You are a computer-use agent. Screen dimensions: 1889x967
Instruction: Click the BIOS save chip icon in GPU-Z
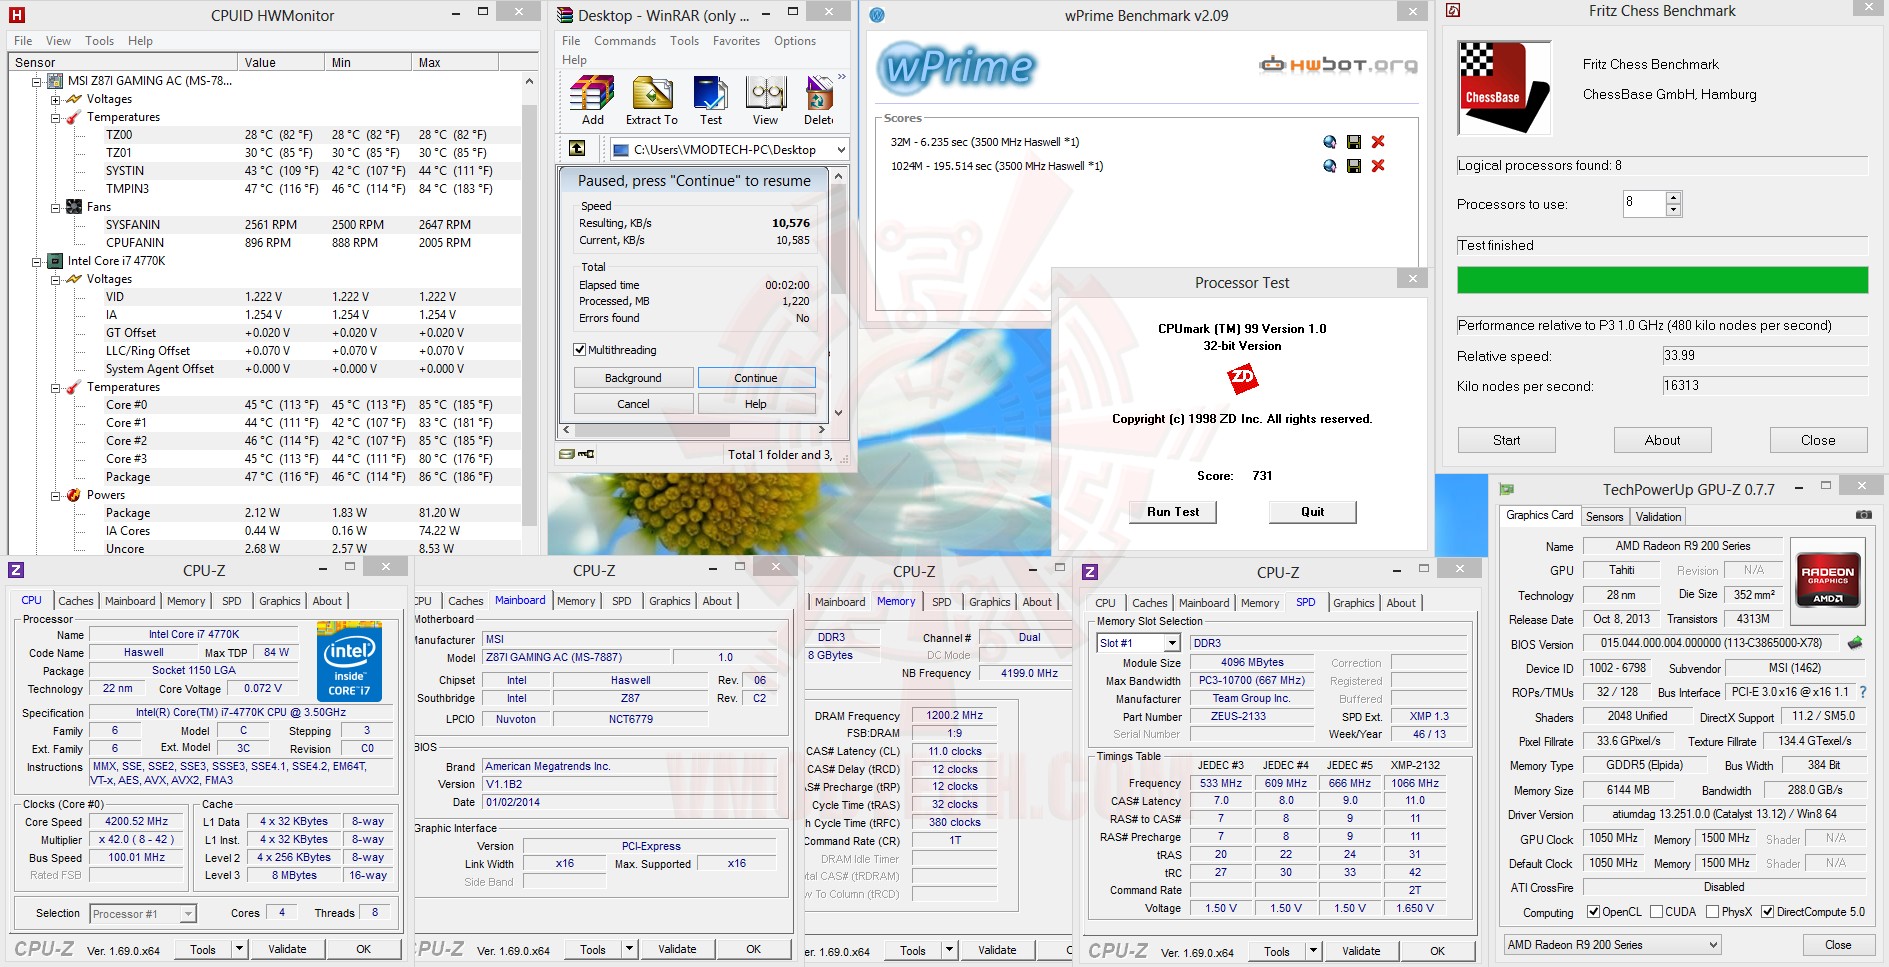(1855, 643)
